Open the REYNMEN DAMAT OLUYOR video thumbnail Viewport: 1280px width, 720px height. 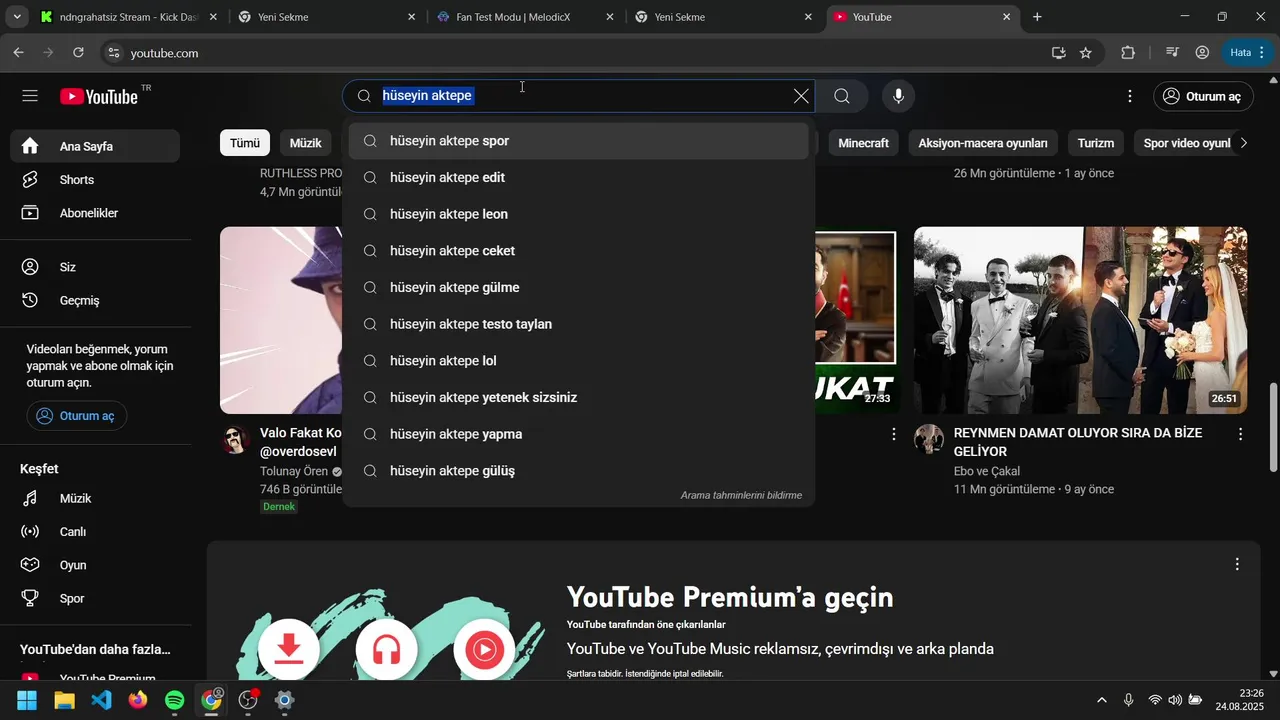click(1080, 320)
